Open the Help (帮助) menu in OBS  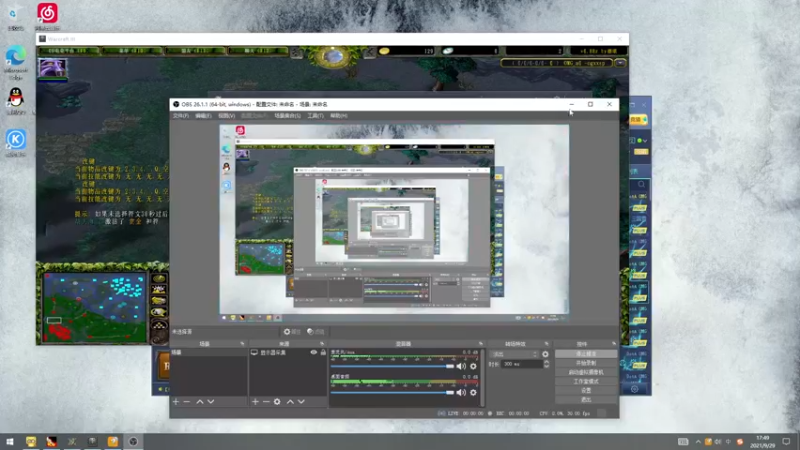339,116
